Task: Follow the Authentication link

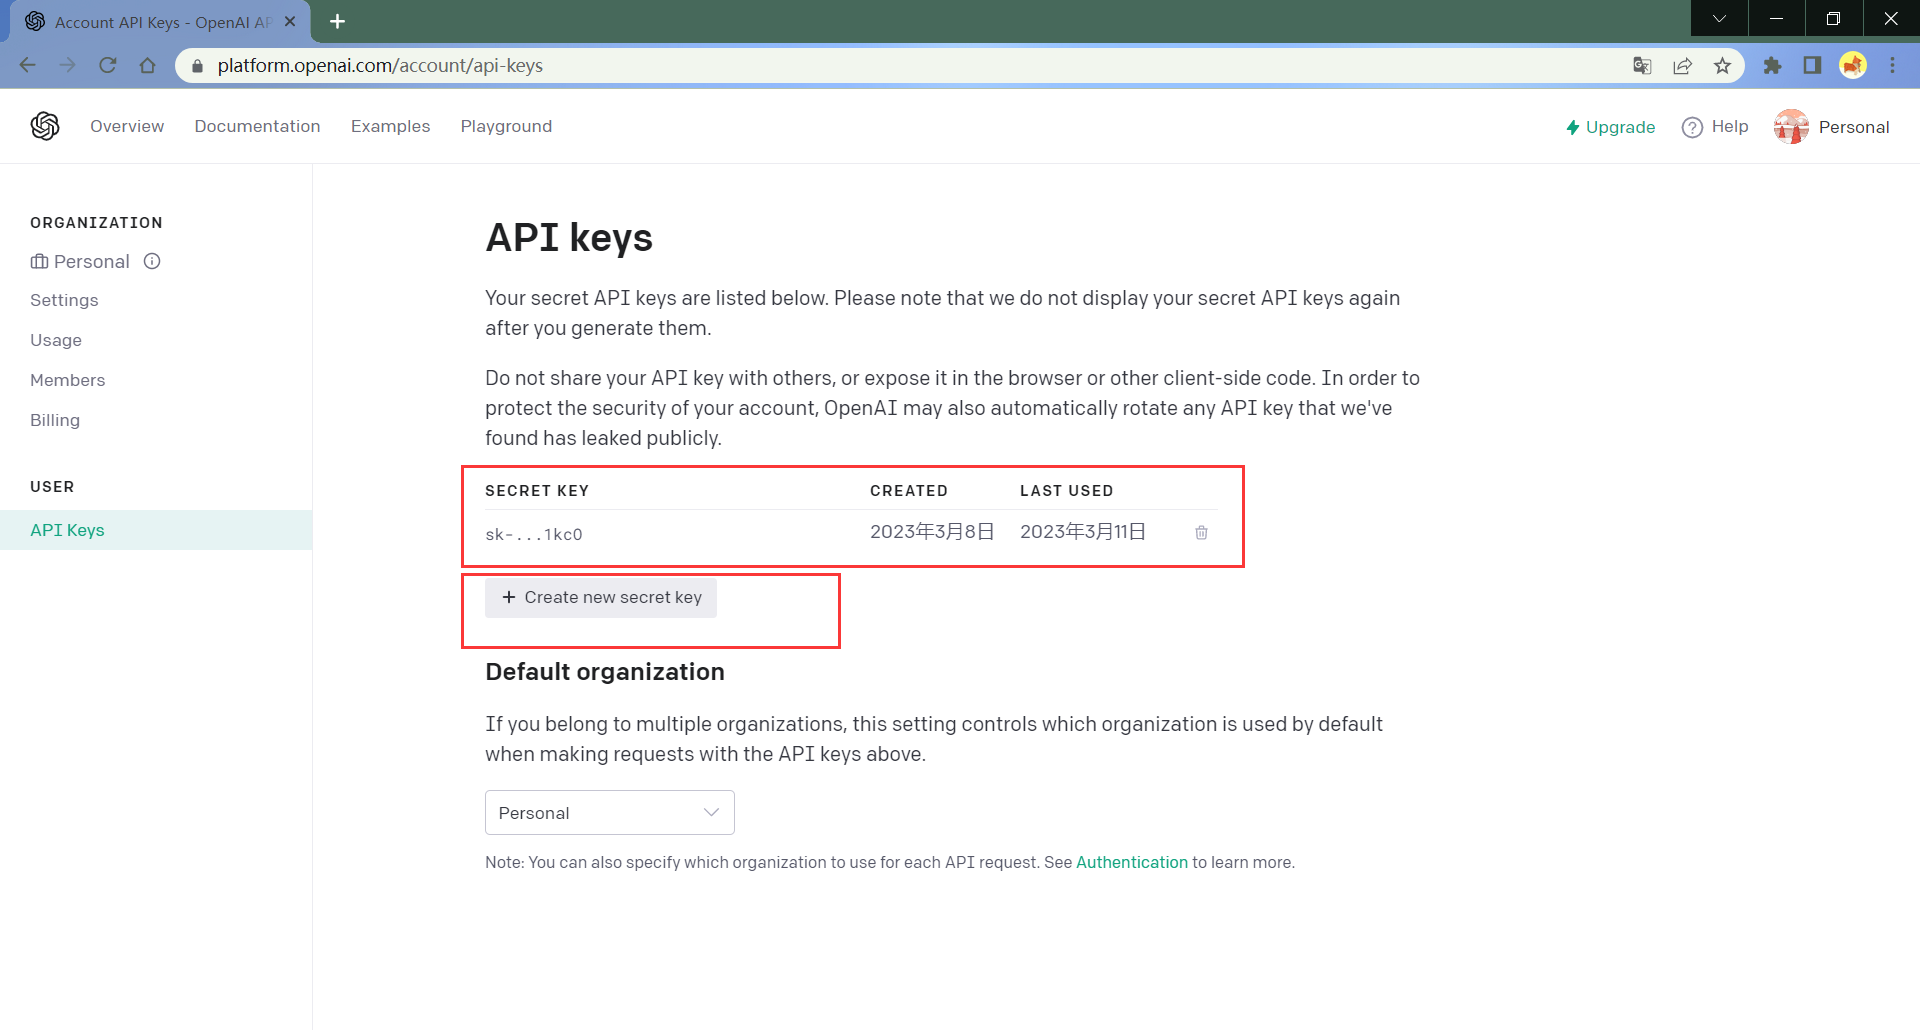Action: (x=1131, y=862)
